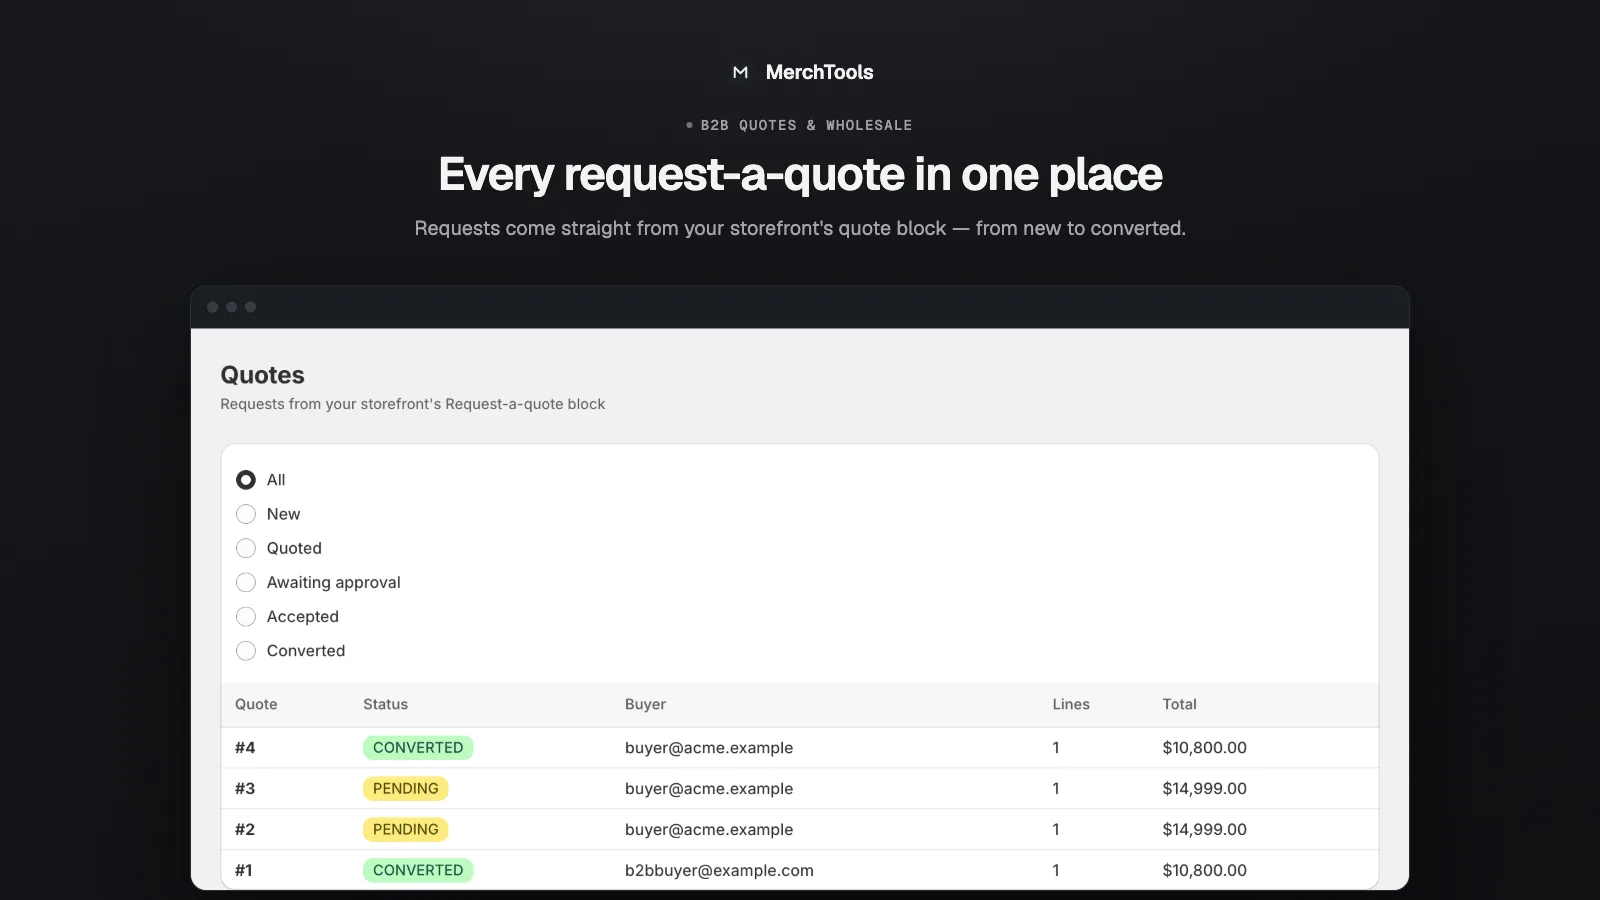Select the Converted radio filter
Screen dimensions: 1600x900
[245, 650]
